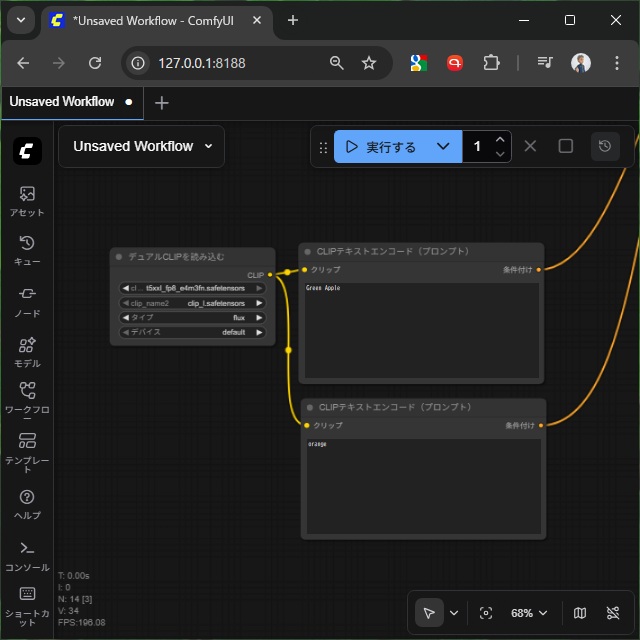
Task: Open the モデル (Models) sidebar panel
Action: coord(27,351)
